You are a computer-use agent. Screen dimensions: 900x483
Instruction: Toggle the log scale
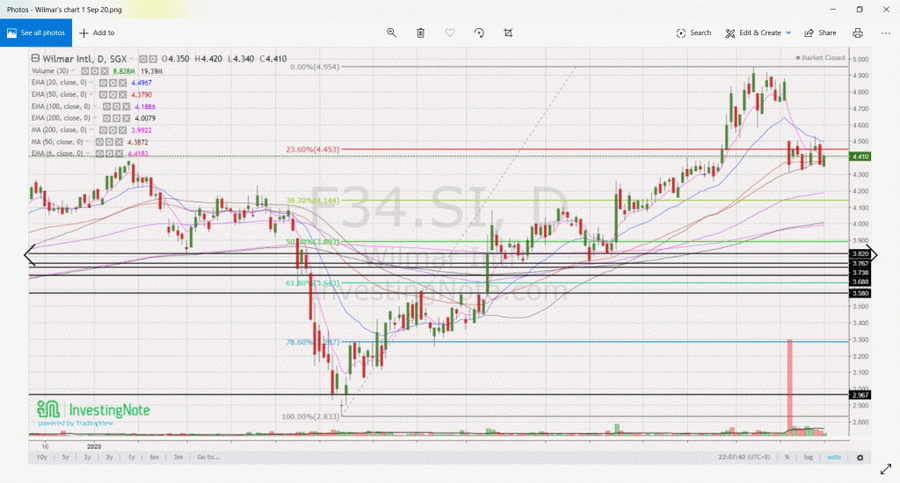coord(808,457)
